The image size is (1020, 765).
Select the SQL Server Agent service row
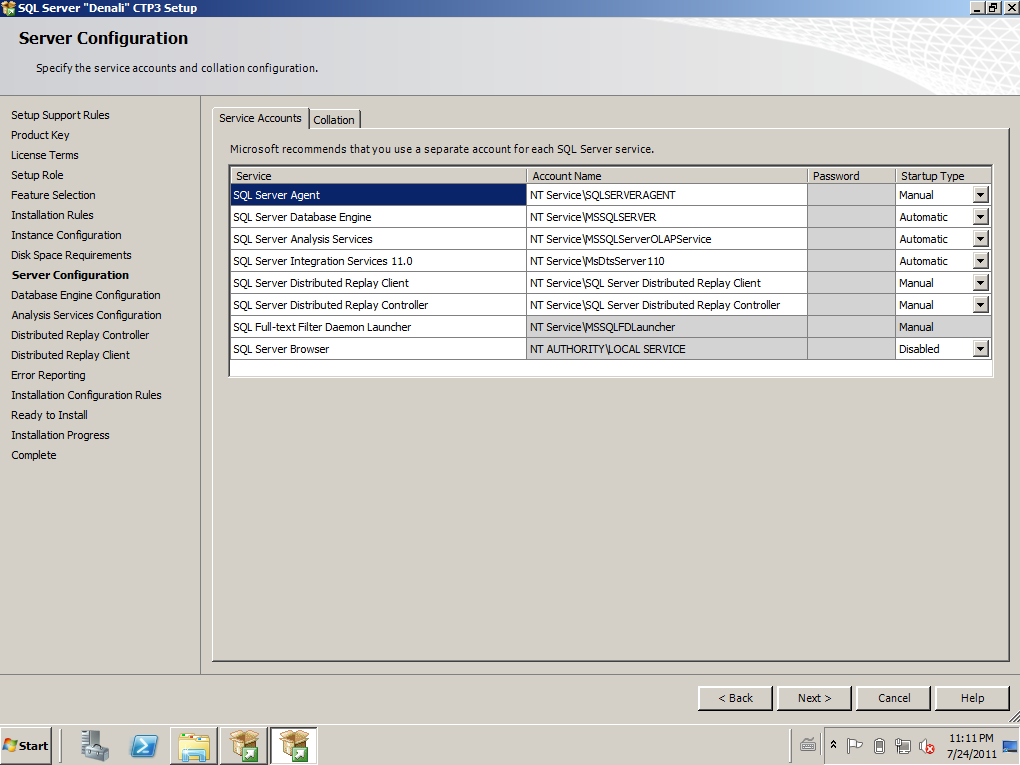click(379, 195)
